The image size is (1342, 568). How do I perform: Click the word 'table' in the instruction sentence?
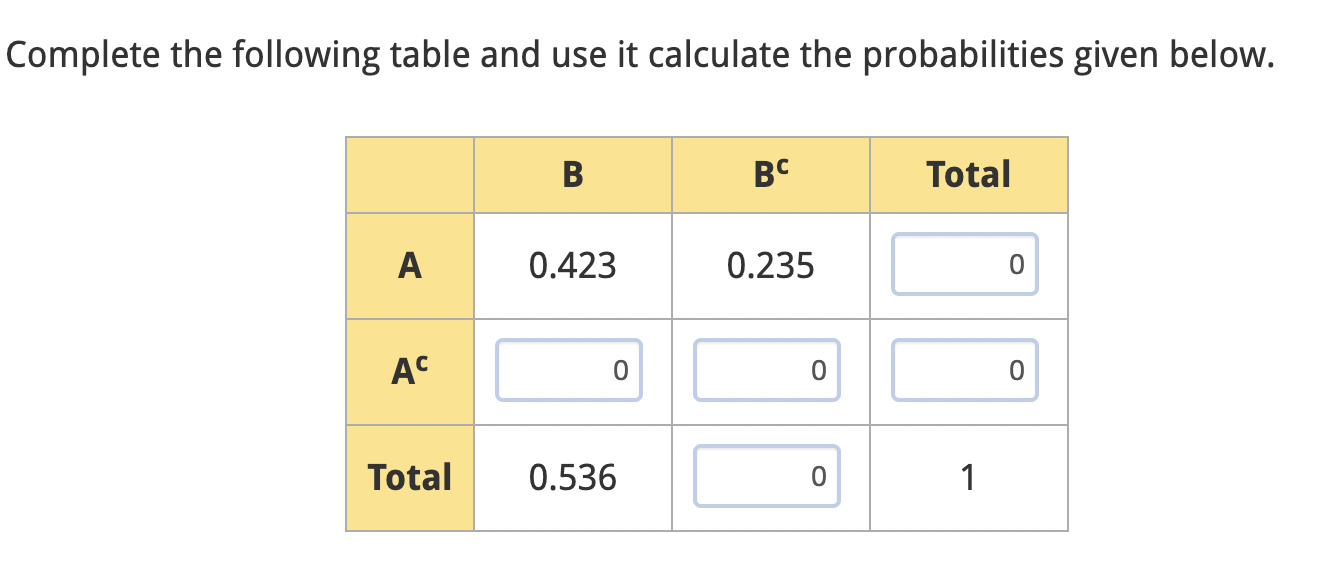point(430,54)
